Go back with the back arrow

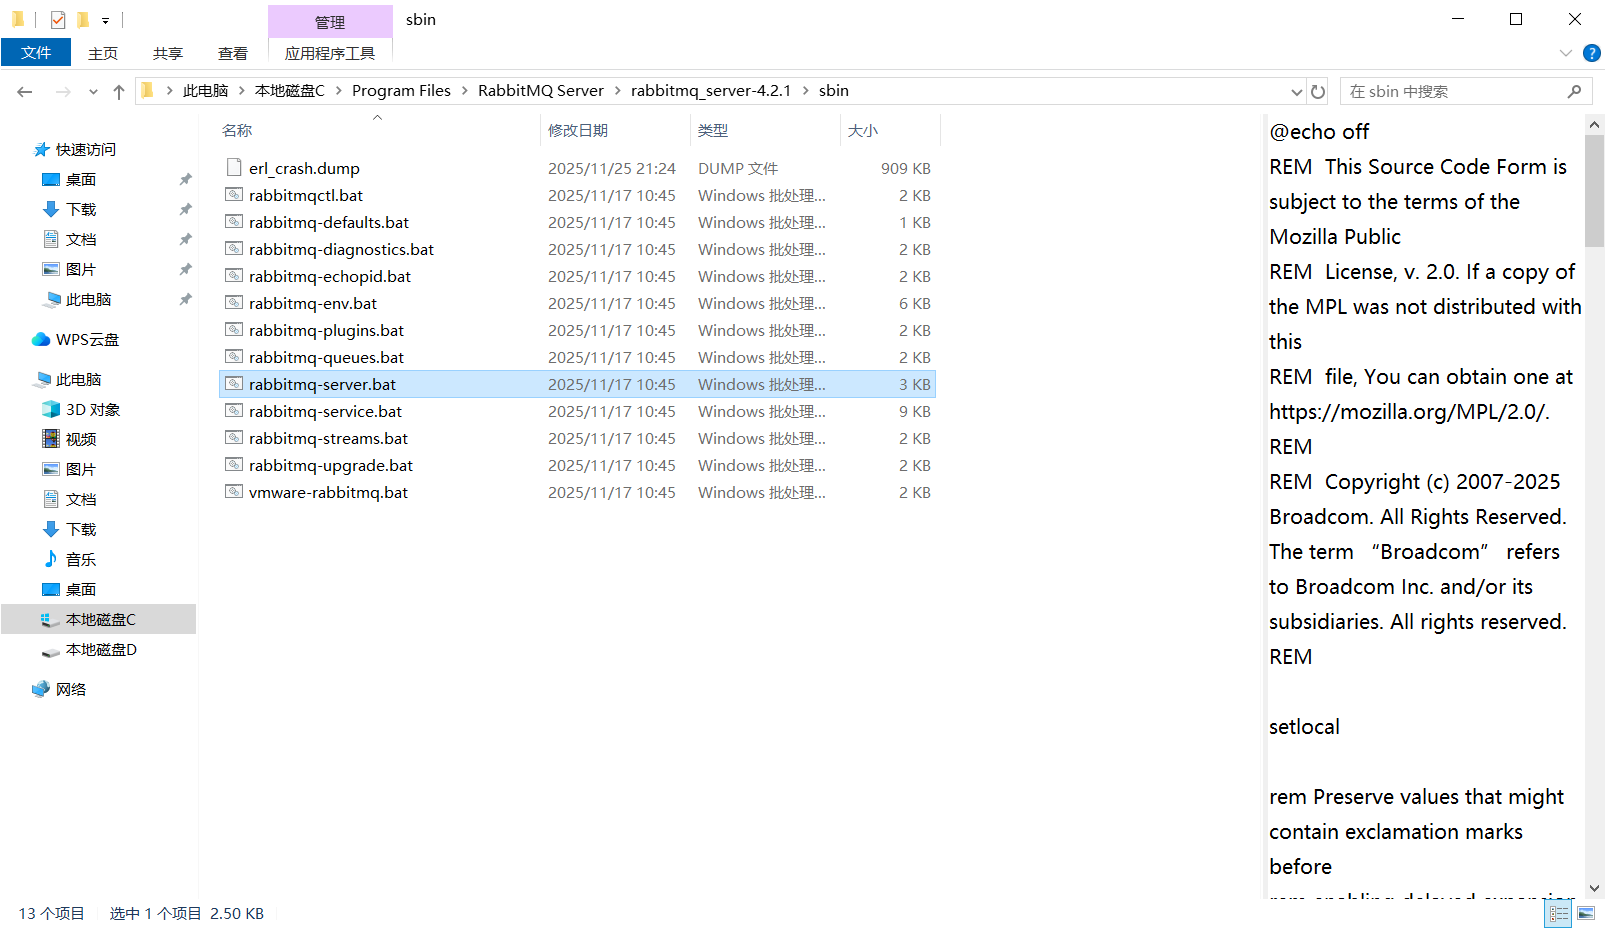[x=25, y=91]
